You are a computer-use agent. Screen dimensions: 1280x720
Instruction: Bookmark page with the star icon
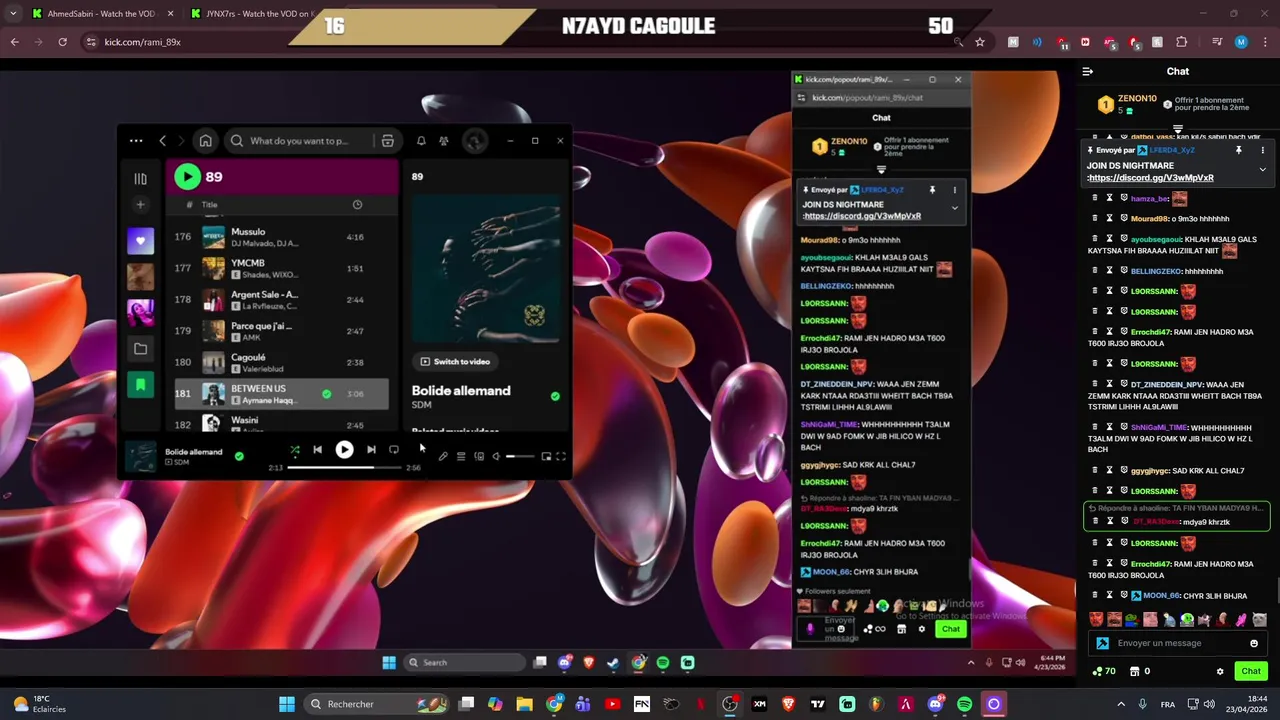980,42
